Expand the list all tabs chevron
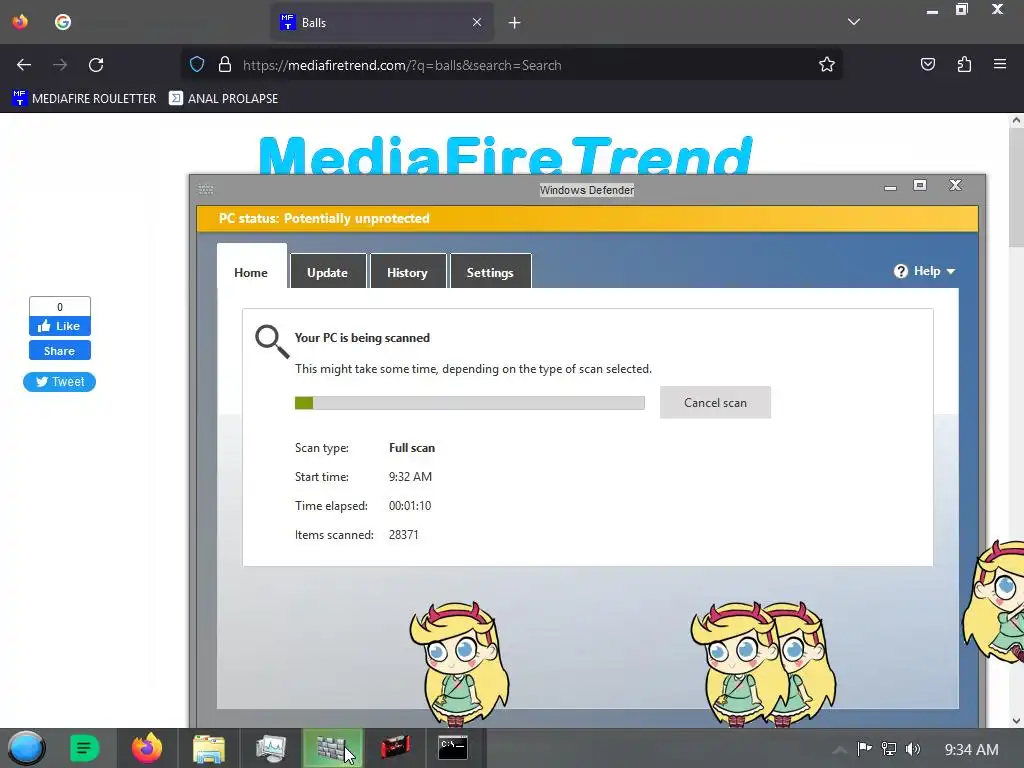This screenshot has width=1024, height=768. [x=854, y=22]
